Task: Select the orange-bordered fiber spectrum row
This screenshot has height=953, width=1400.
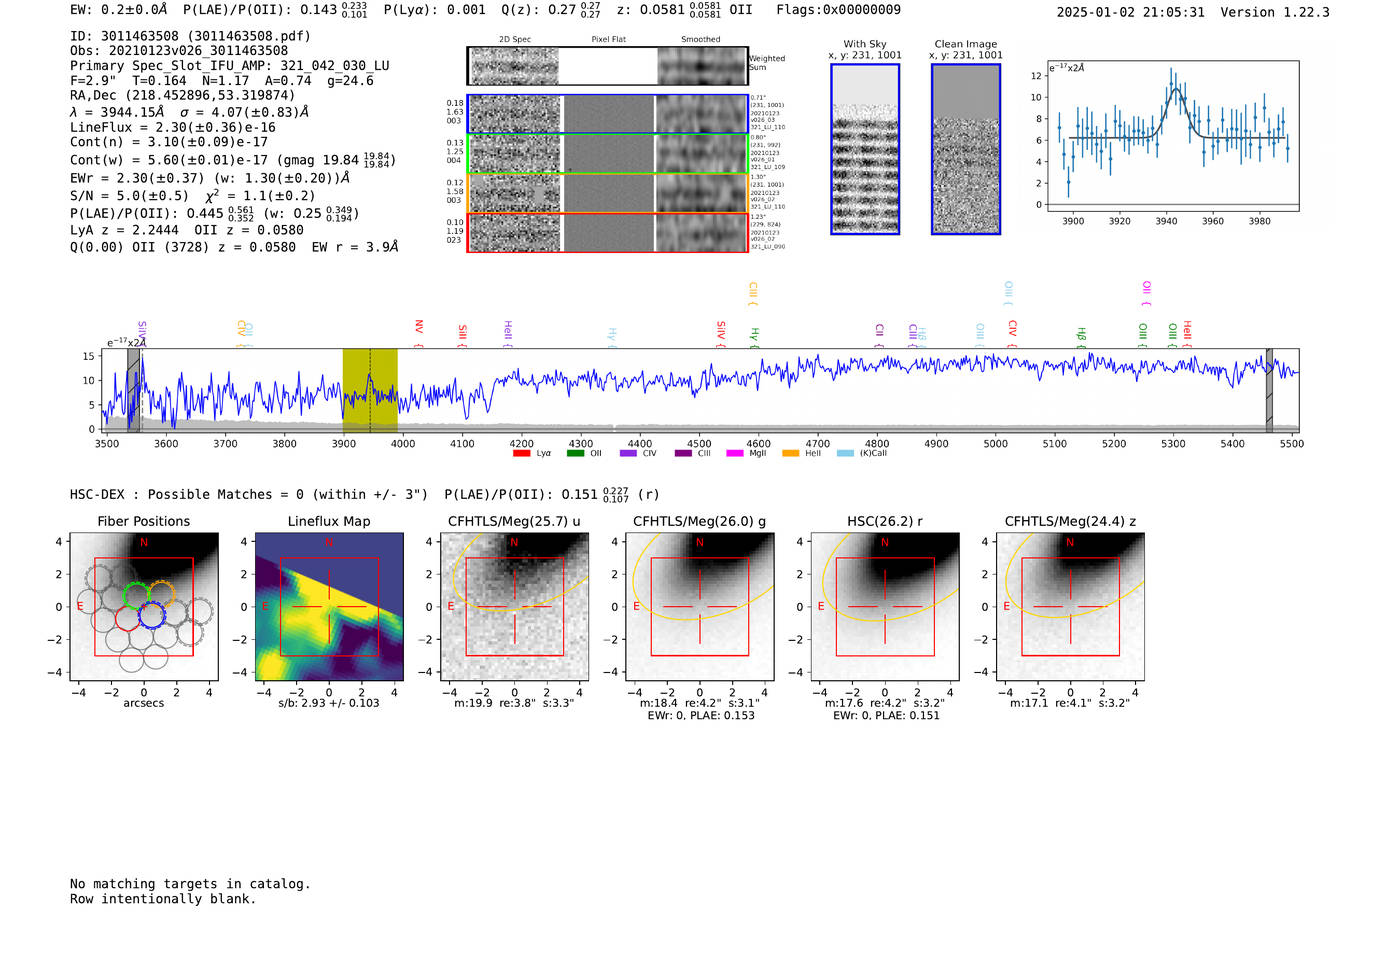Action: (x=607, y=193)
